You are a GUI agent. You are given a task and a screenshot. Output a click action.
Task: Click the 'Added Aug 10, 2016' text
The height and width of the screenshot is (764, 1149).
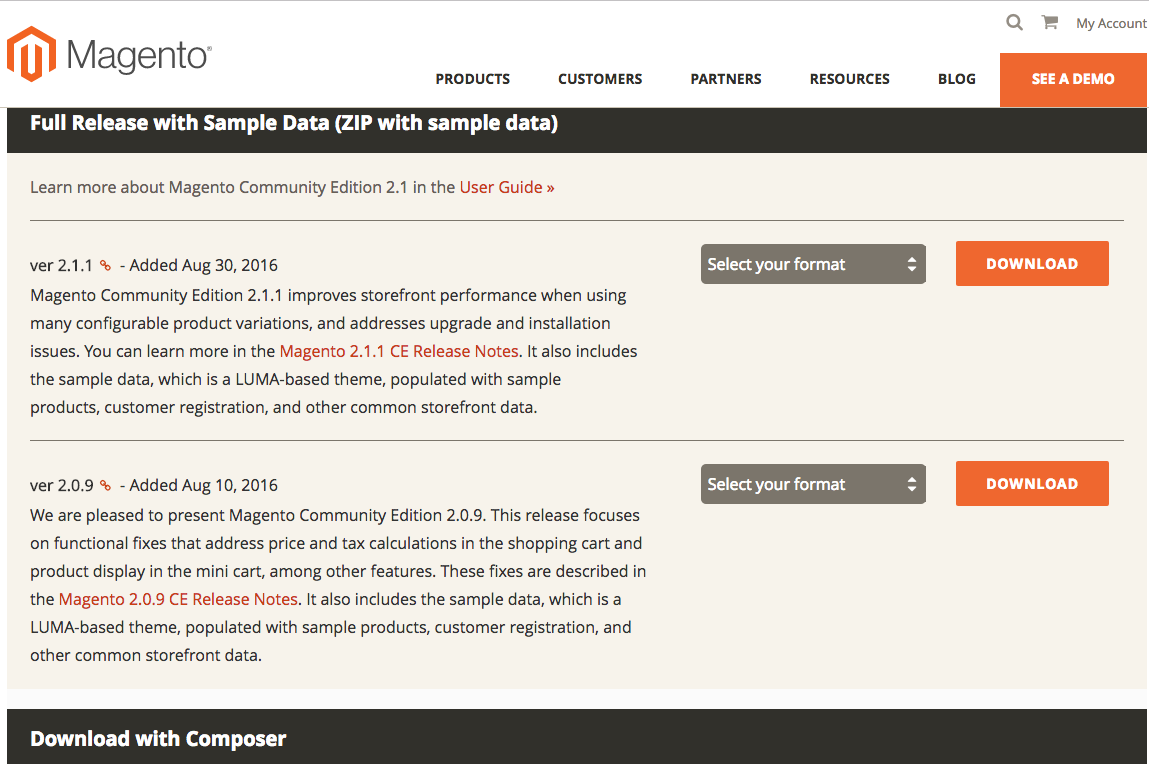(204, 485)
